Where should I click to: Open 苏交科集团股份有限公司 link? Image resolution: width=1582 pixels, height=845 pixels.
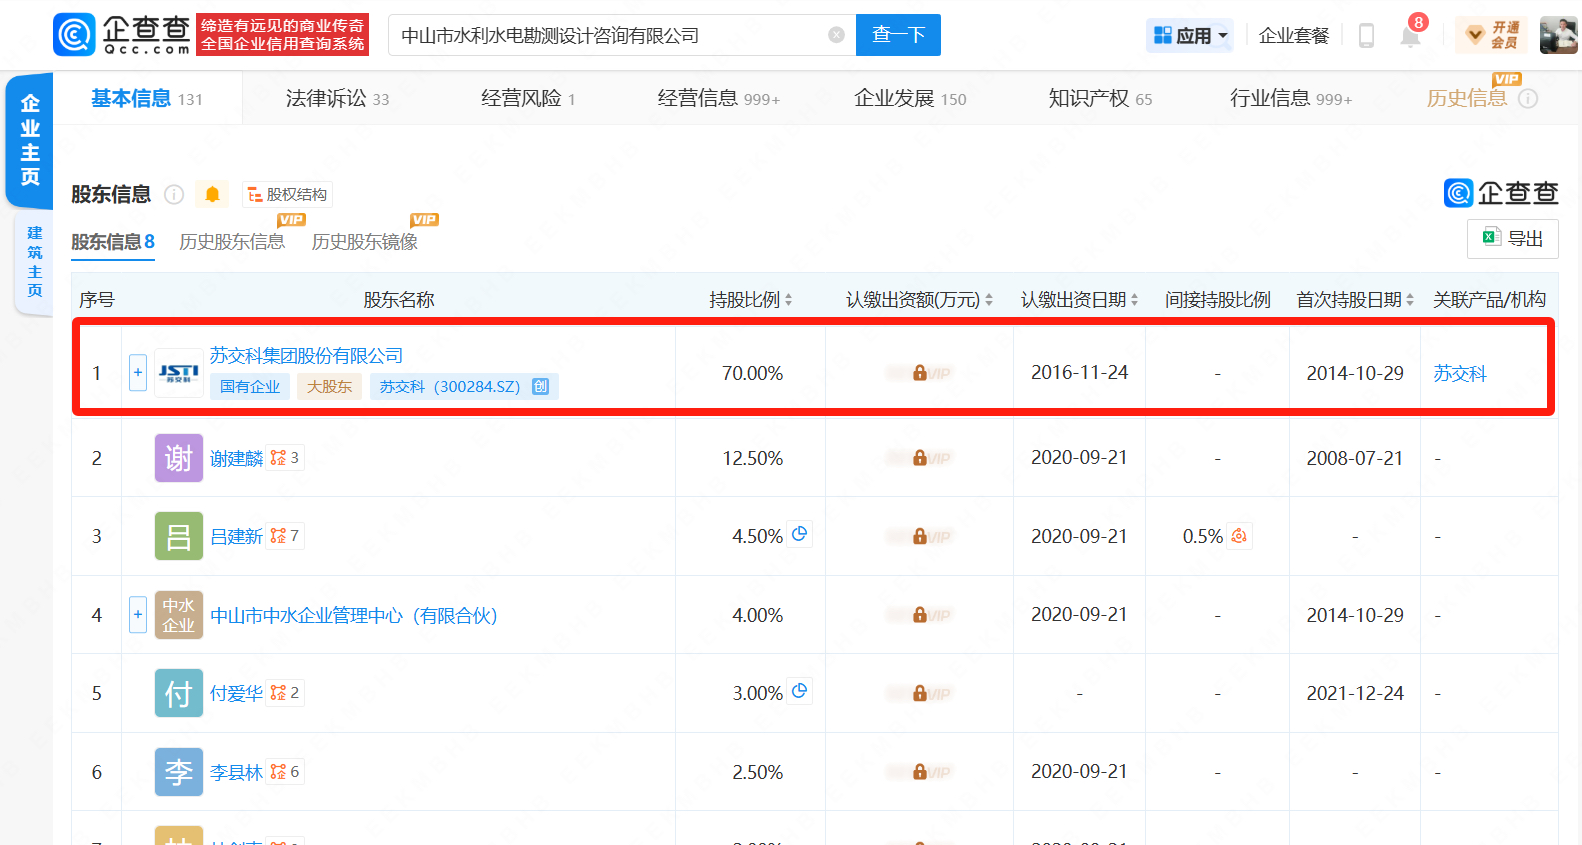click(306, 356)
